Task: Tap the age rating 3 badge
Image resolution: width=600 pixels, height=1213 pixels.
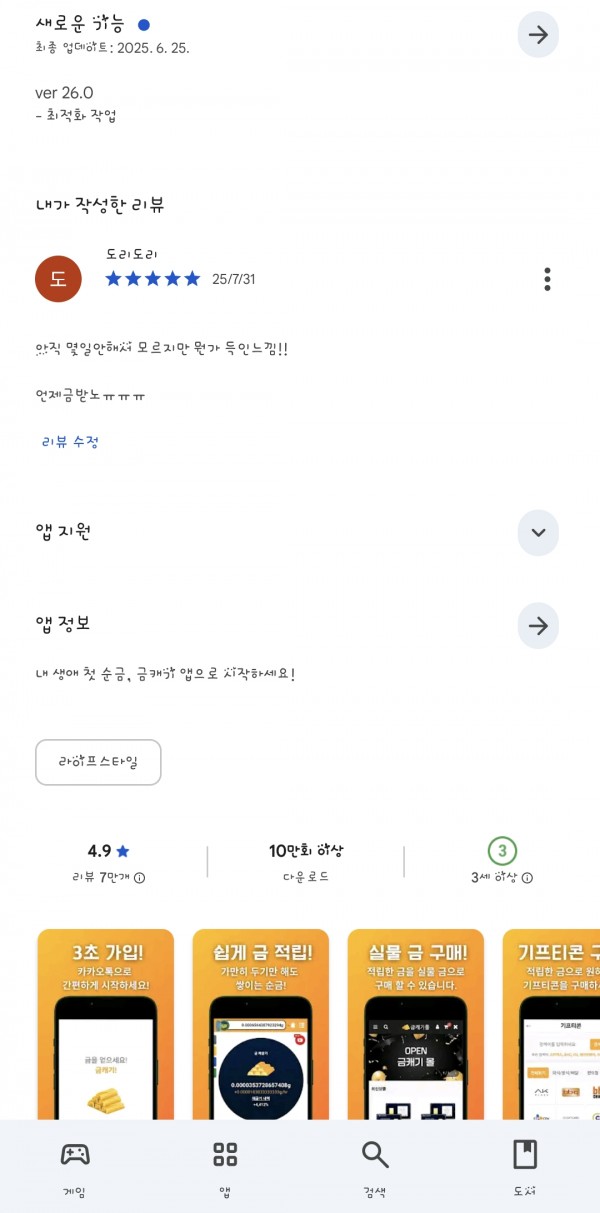Action: [502, 851]
